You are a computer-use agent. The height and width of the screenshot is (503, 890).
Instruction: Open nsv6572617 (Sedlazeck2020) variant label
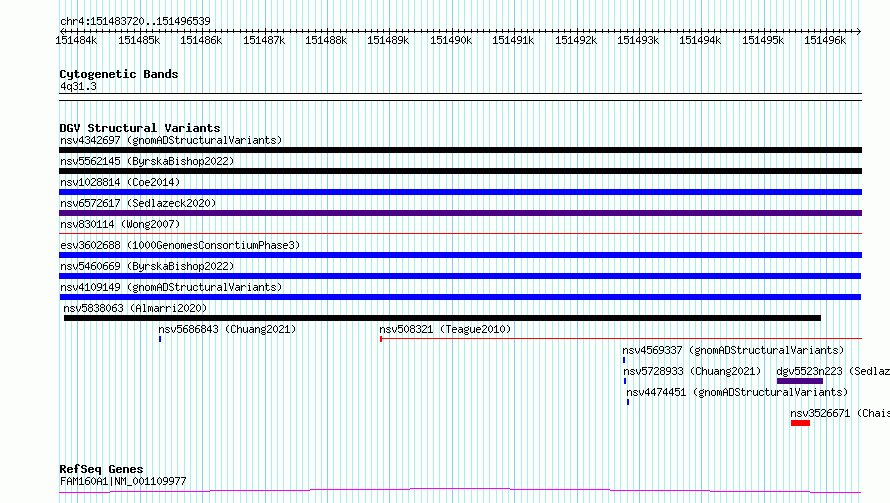point(138,203)
